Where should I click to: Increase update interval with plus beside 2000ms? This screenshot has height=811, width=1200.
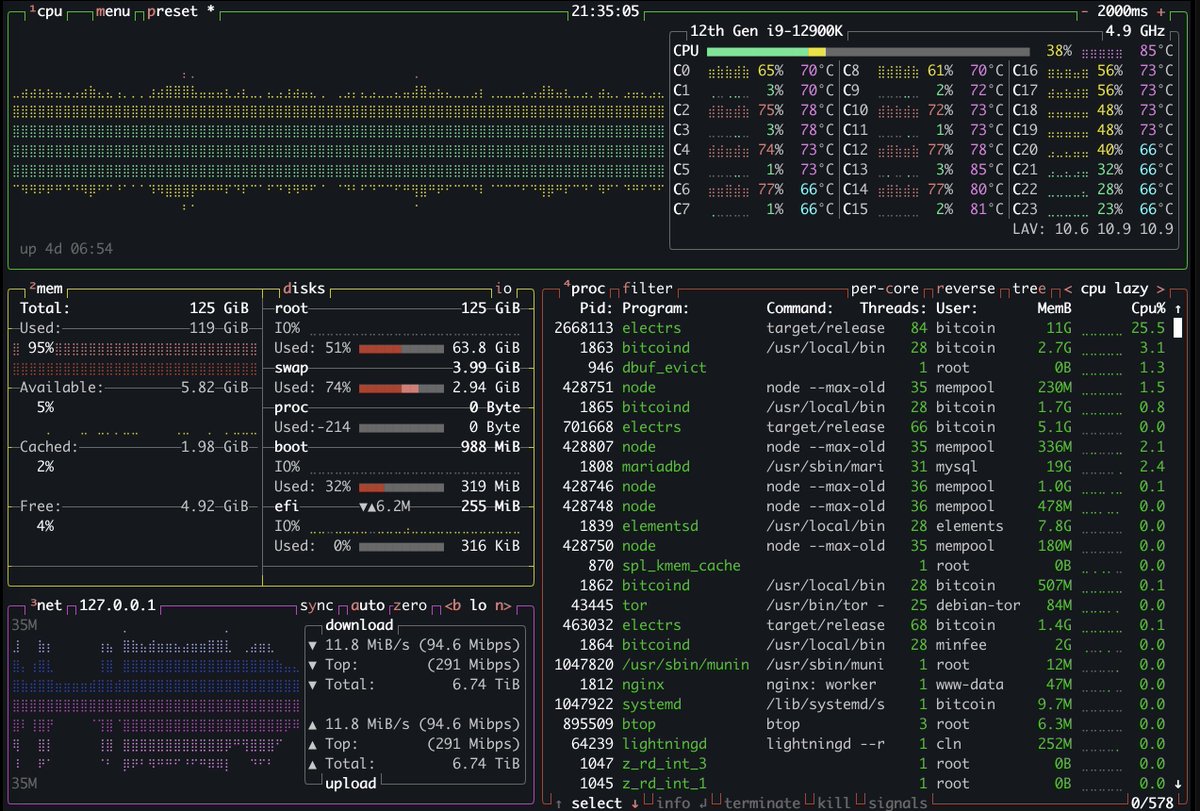point(1160,12)
